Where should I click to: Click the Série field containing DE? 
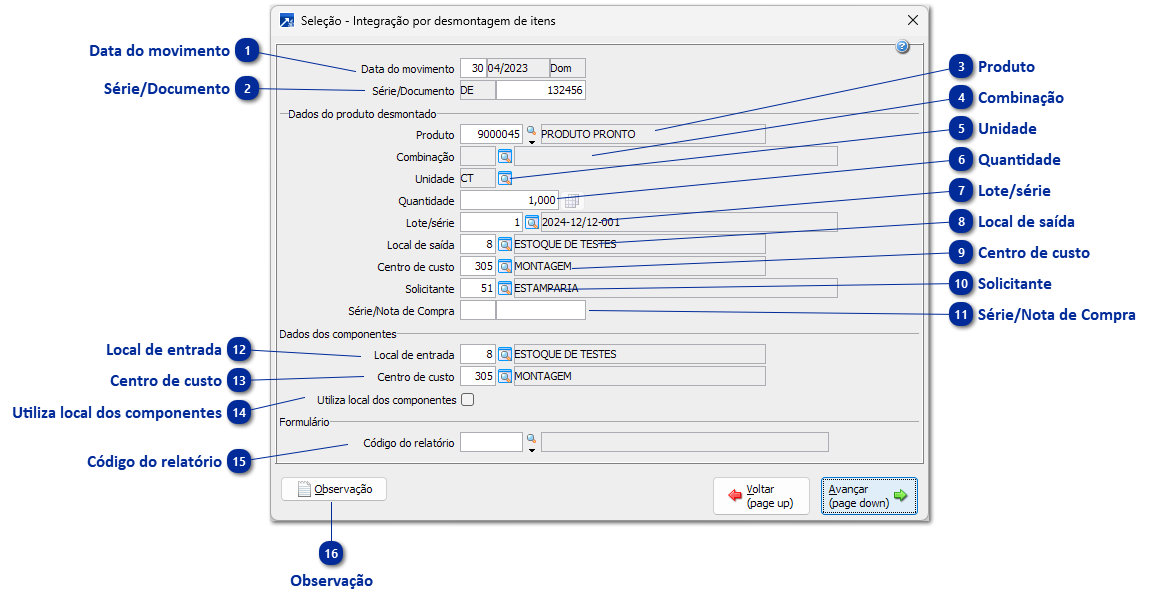point(478,90)
